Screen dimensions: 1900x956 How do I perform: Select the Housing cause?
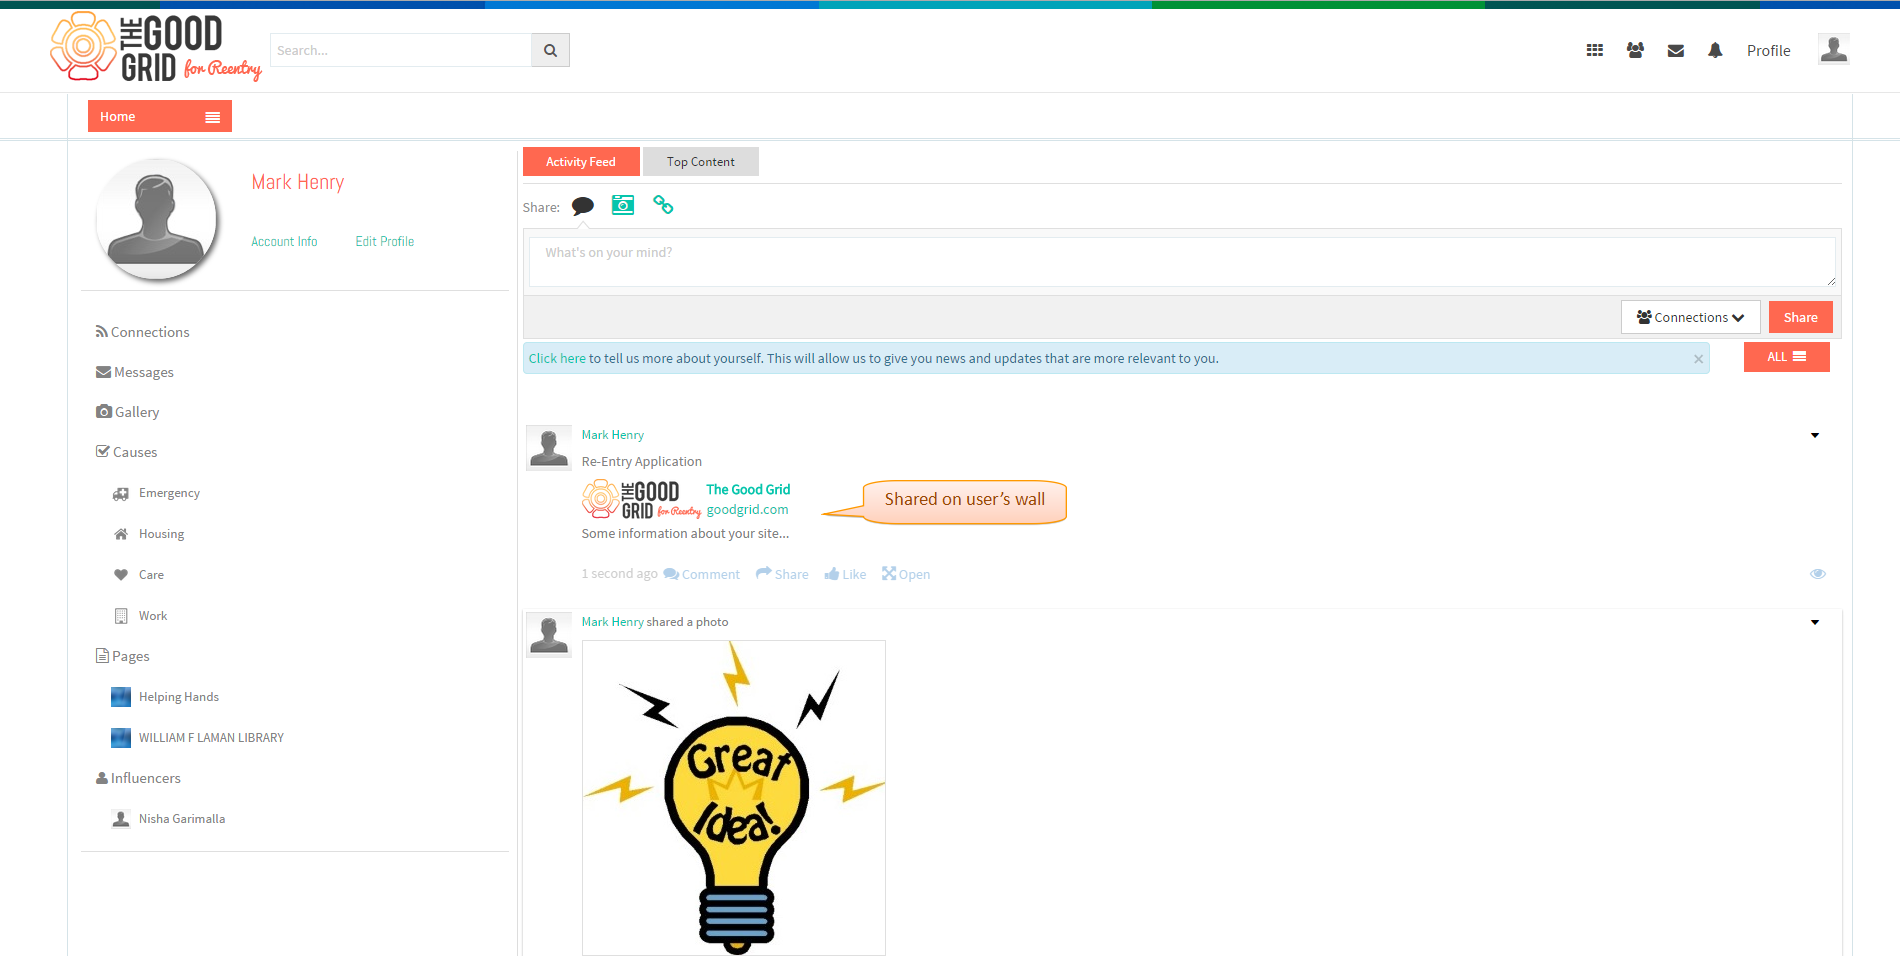[x=149, y=534]
